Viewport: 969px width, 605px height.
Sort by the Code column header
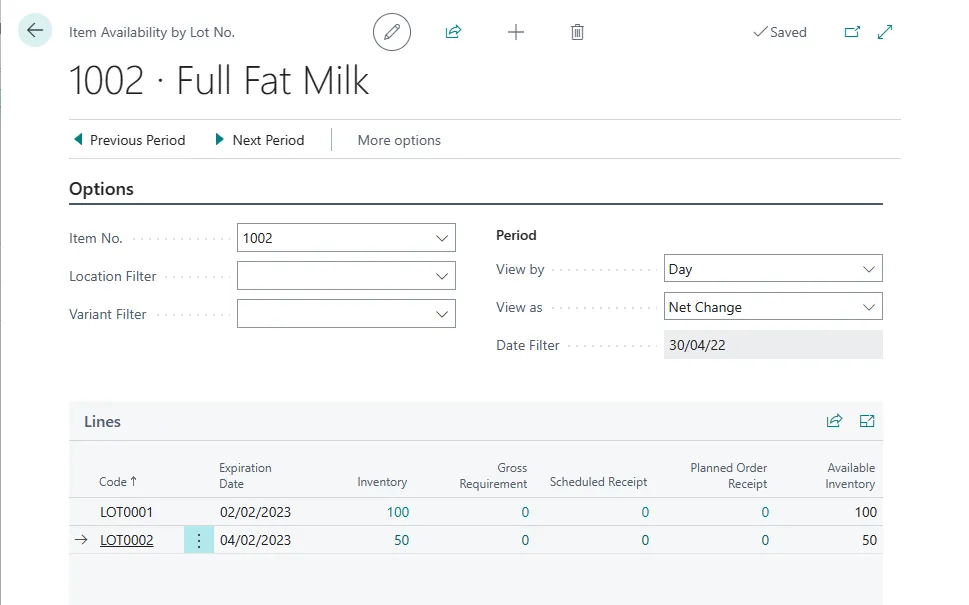click(x=117, y=481)
